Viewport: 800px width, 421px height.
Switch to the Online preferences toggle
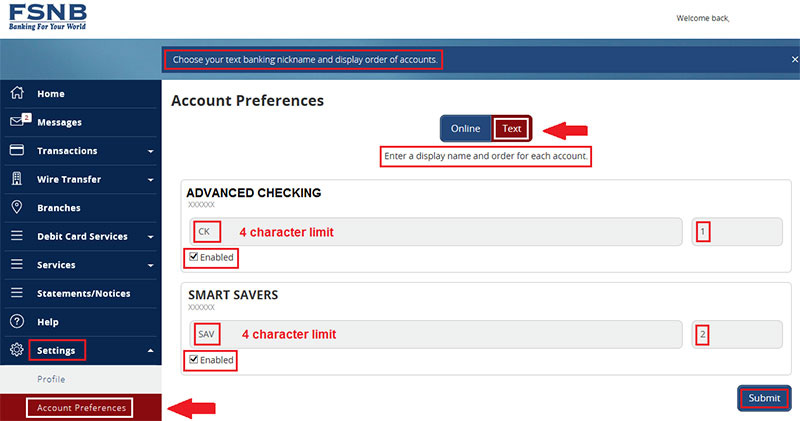click(465, 129)
